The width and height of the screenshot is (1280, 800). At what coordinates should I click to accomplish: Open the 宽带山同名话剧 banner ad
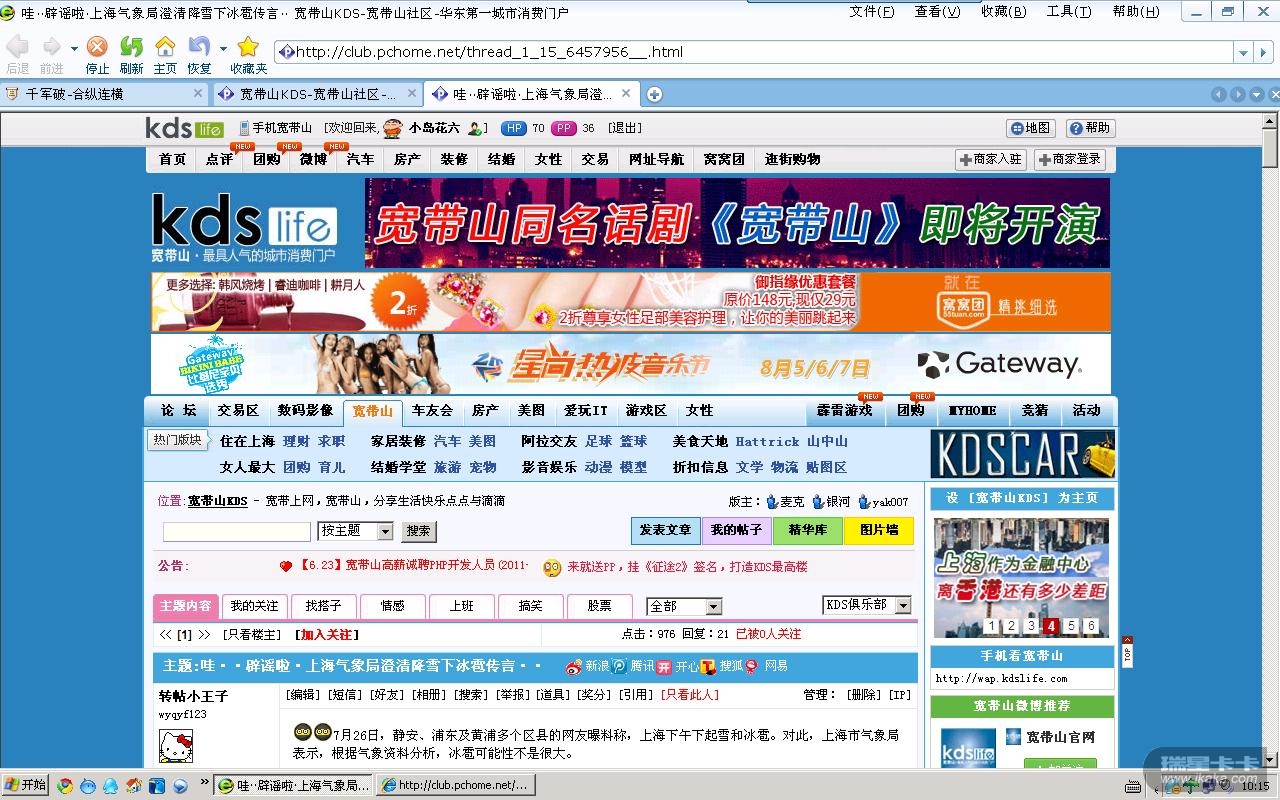tap(737, 223)
